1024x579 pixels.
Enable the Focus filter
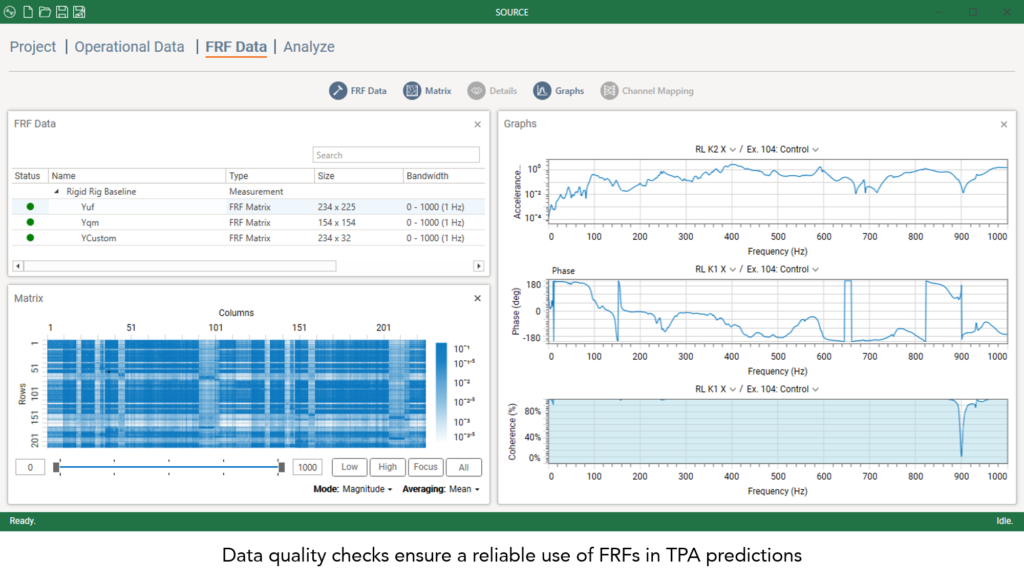pyautogui.click(x=427, y=467)
